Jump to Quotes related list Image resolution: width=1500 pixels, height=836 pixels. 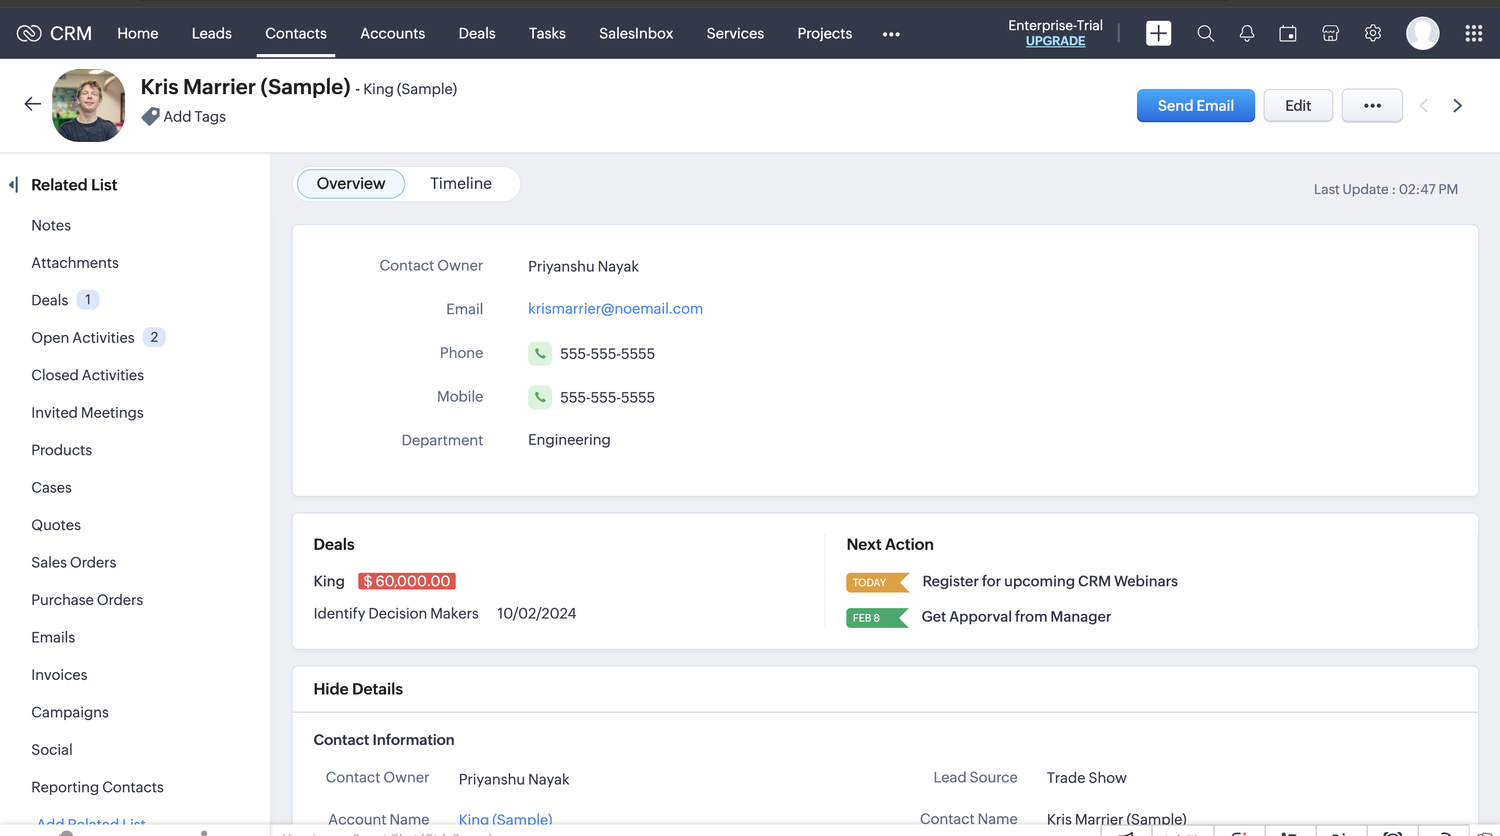pyautogui.click(x=56, y=526)
